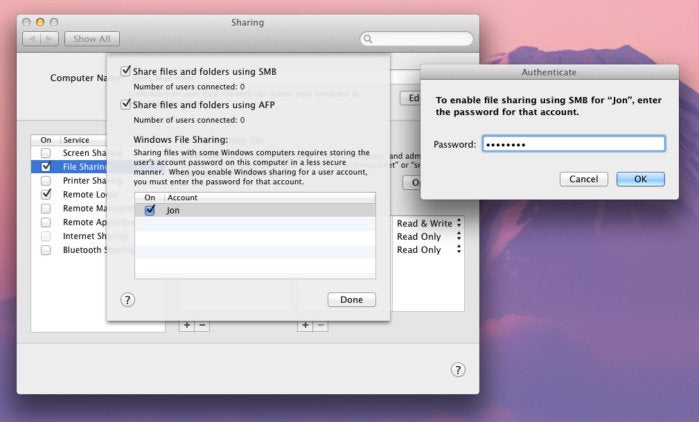The height and width of the screenshot is (422, 699).
Task: Click the remove user minus button
Action: tap(321, 325)
